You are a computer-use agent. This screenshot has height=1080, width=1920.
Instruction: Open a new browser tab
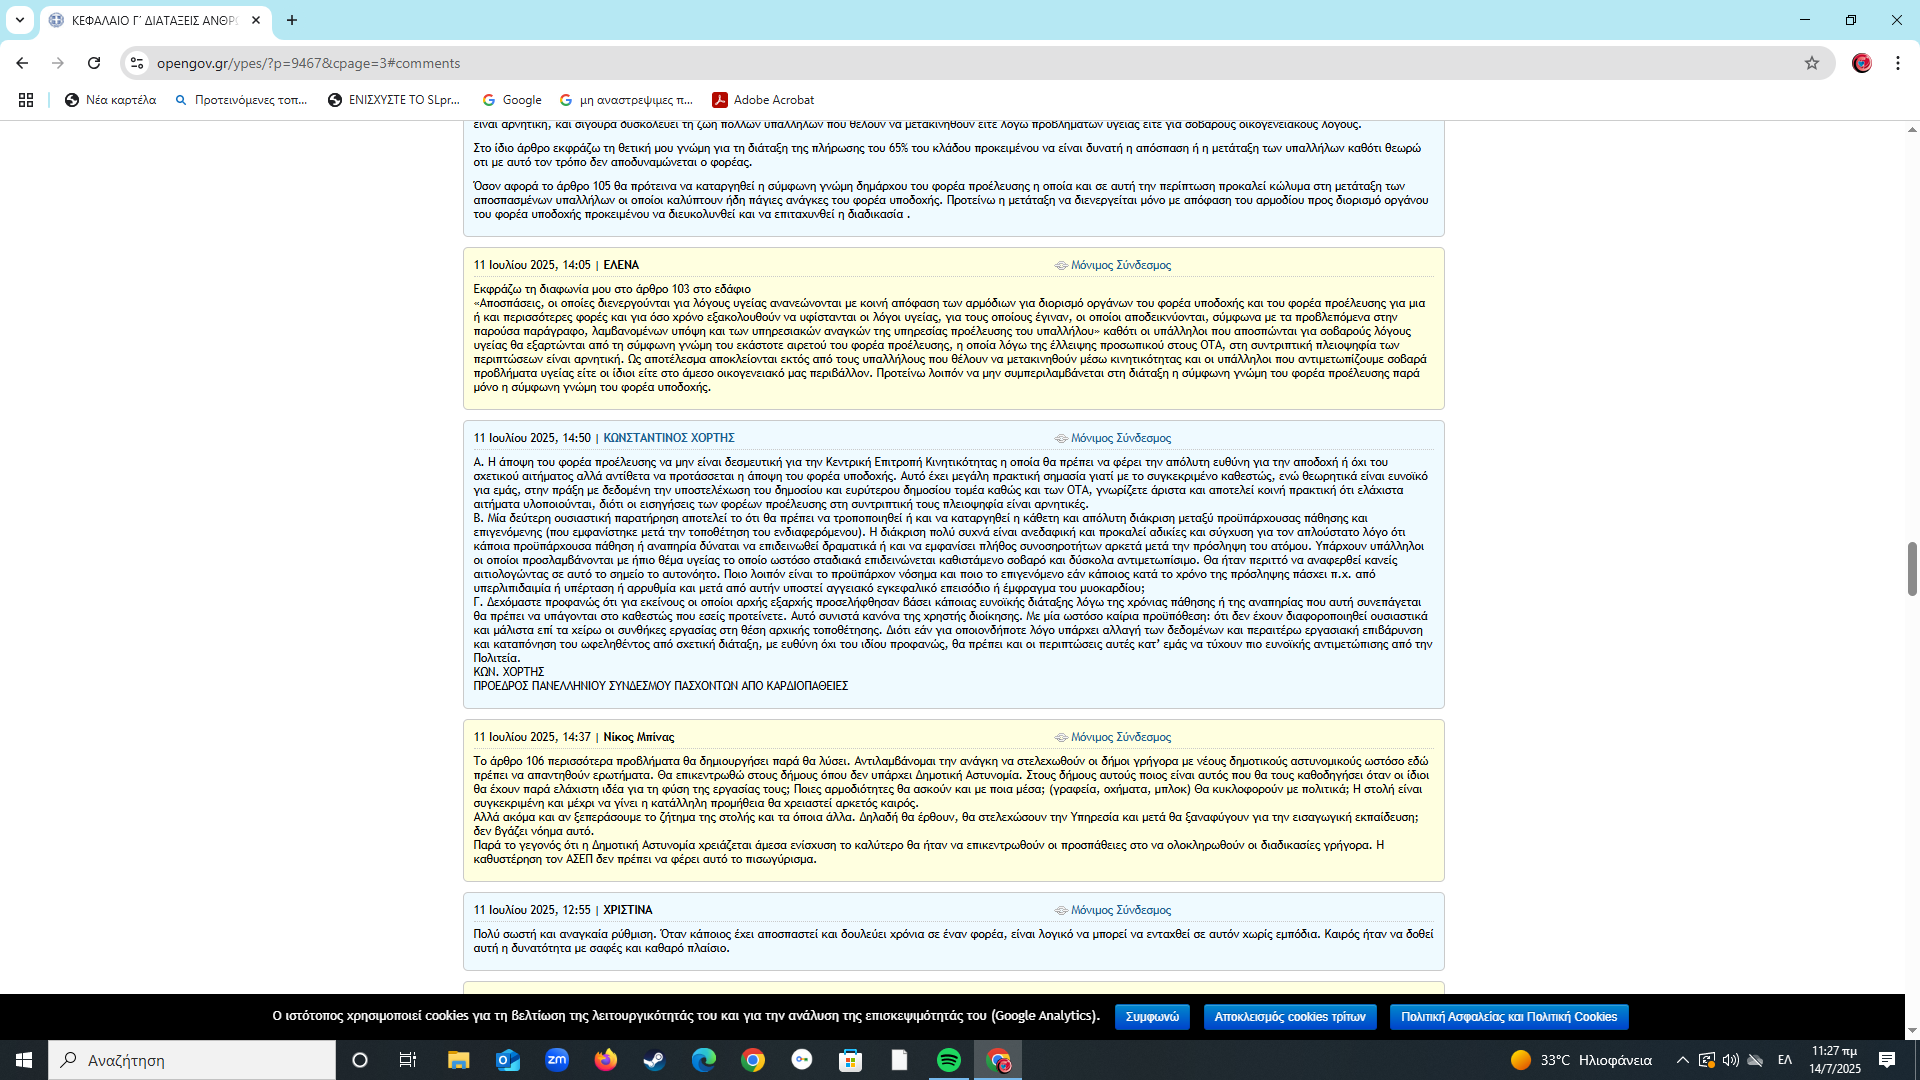pos(292,20)
